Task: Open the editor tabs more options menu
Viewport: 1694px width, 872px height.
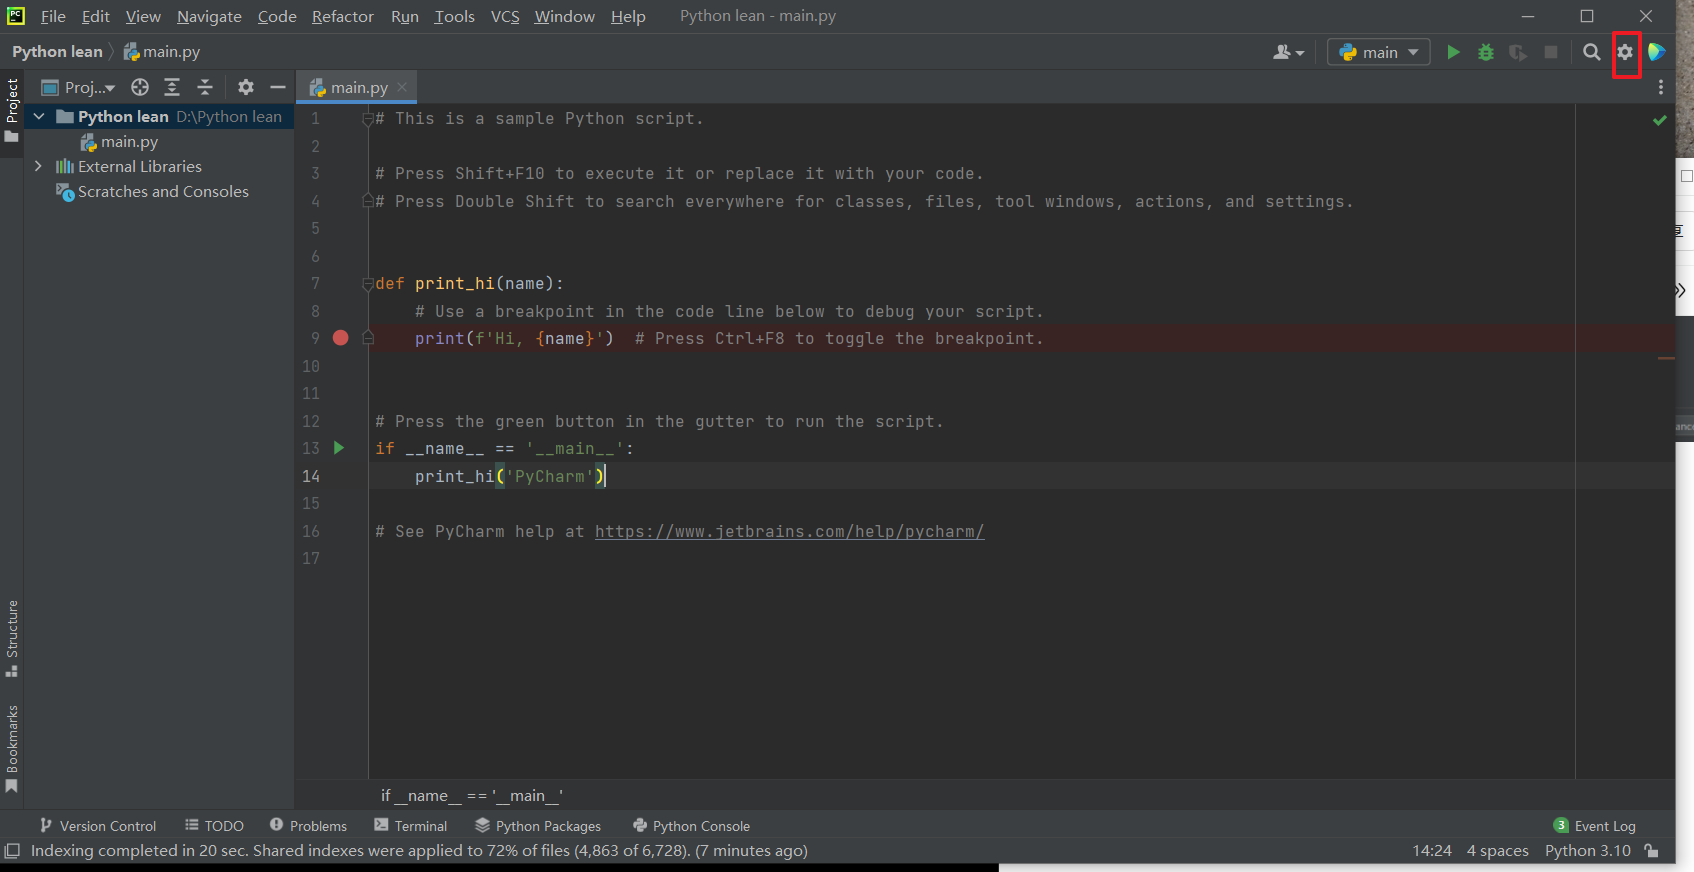Action: 1661,87
